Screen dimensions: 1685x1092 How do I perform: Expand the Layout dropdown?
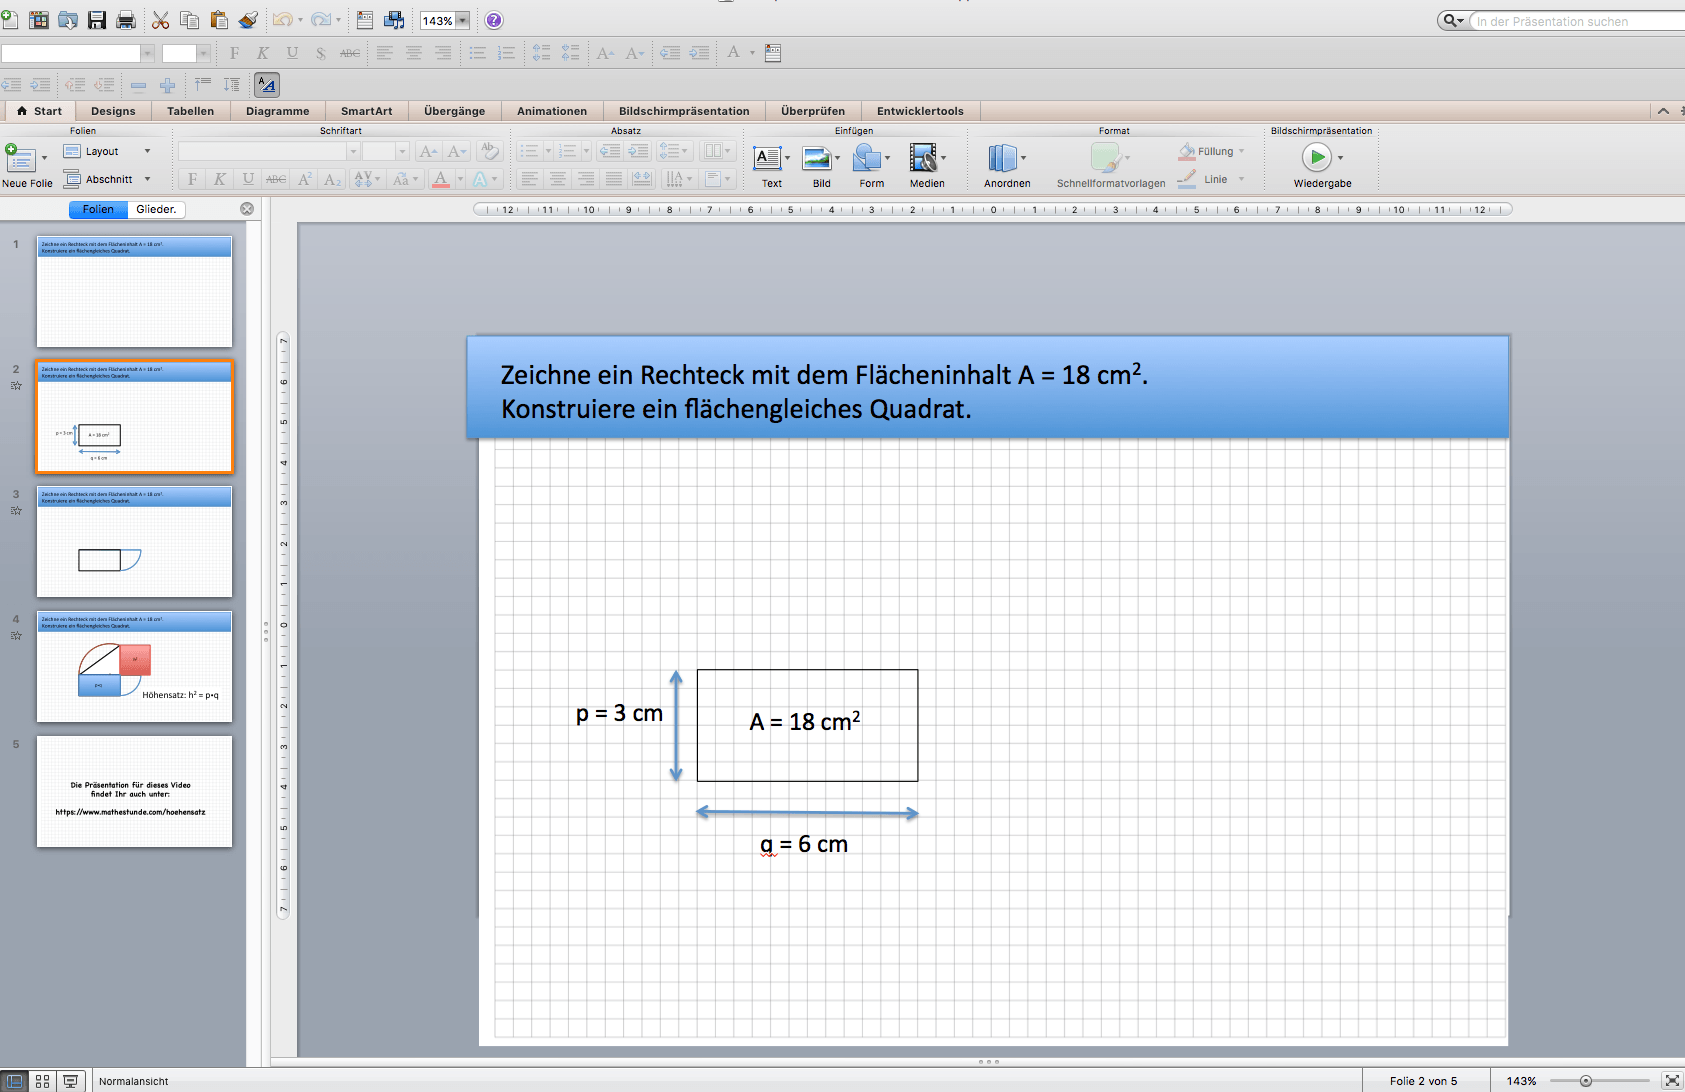tap(147, 151)
